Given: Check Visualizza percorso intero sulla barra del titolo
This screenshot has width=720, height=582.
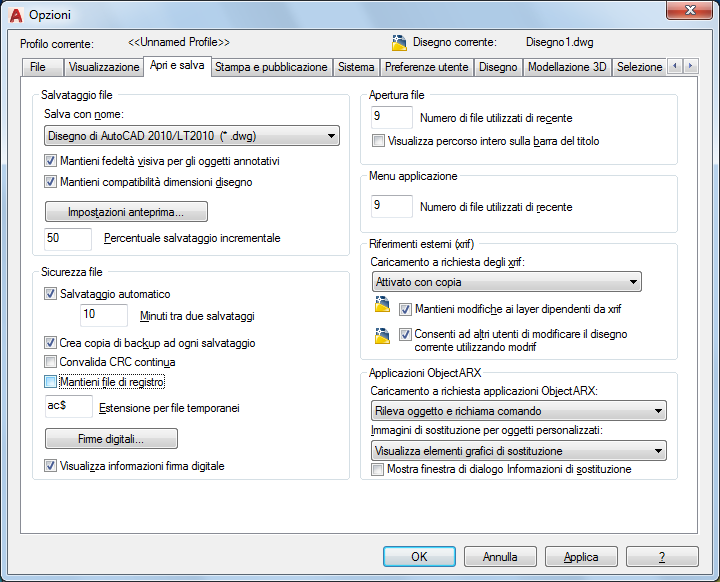Looking at the screenshot, I should point(378,141).
